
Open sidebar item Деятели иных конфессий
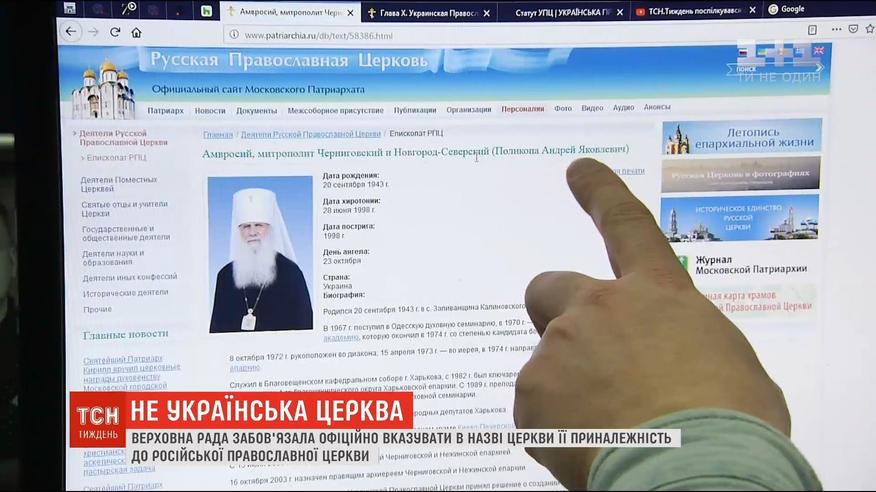[x=130, y=277]
